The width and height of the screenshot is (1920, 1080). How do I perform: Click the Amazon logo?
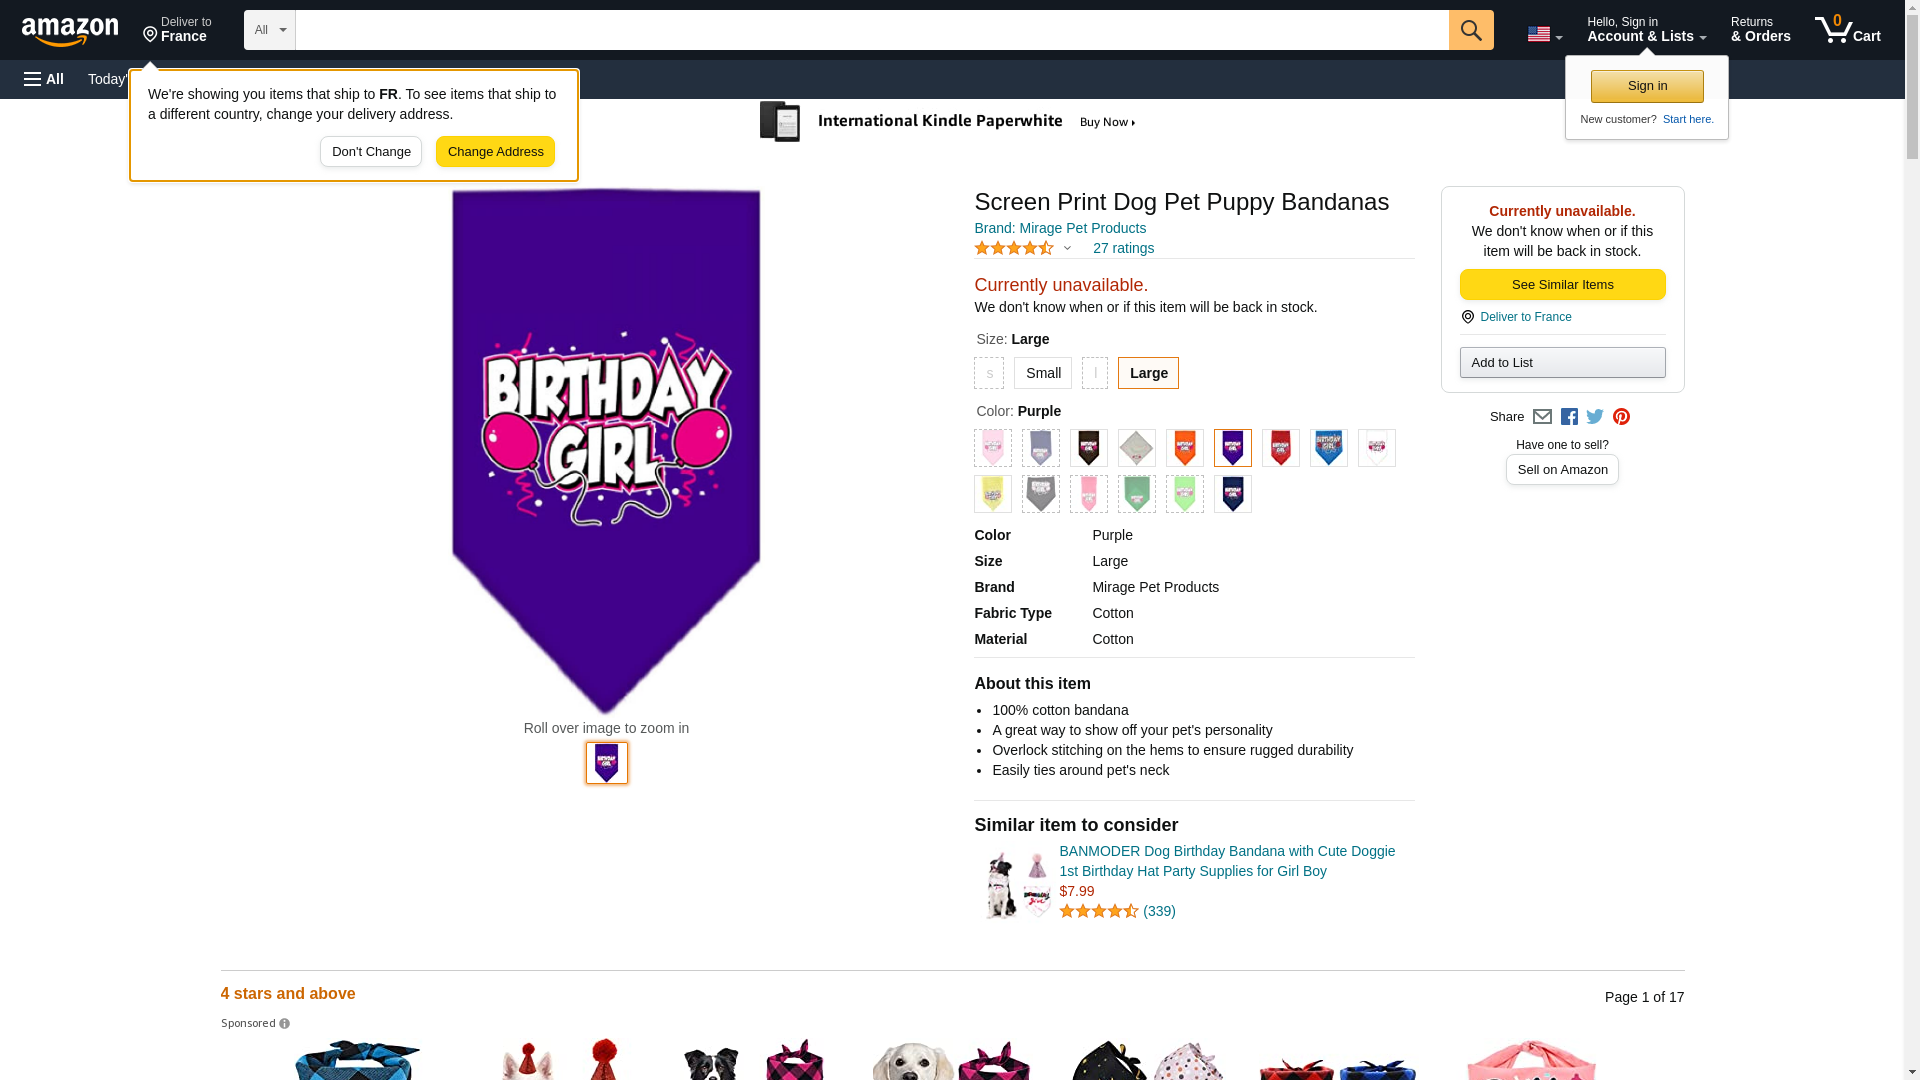pyautogui.click(x=70, y=32)
